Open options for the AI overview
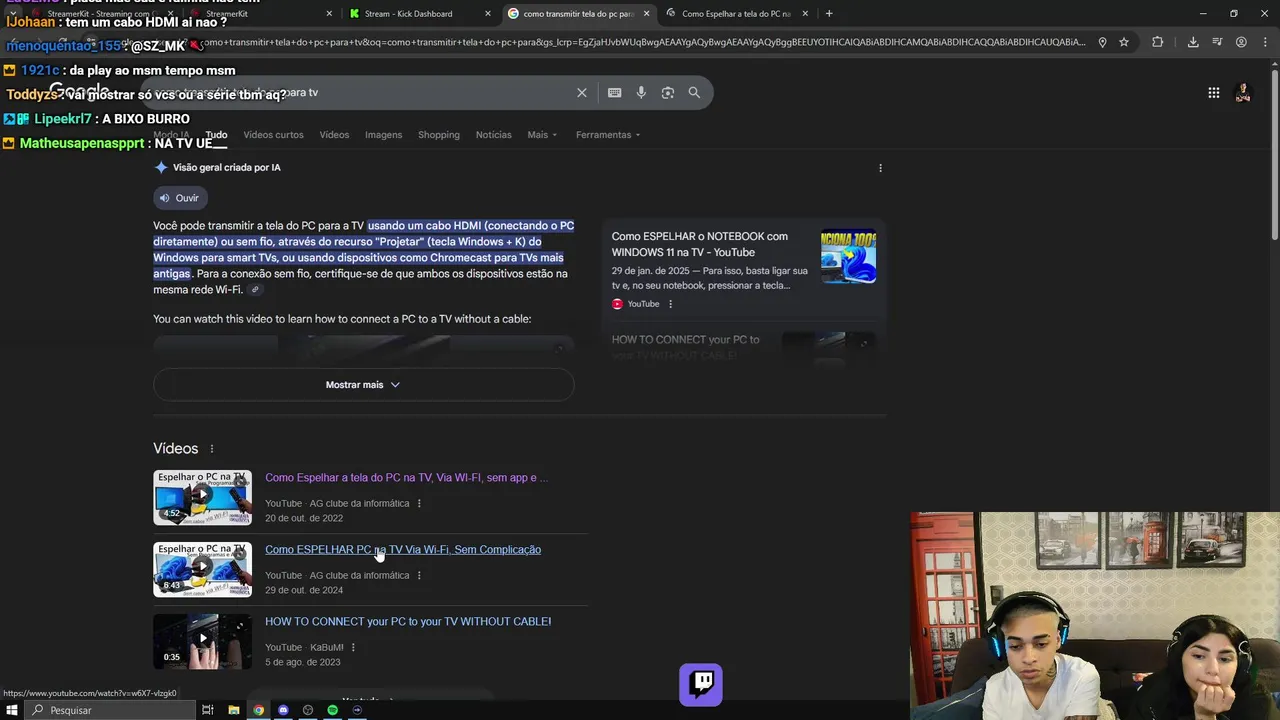 (880, 168)
